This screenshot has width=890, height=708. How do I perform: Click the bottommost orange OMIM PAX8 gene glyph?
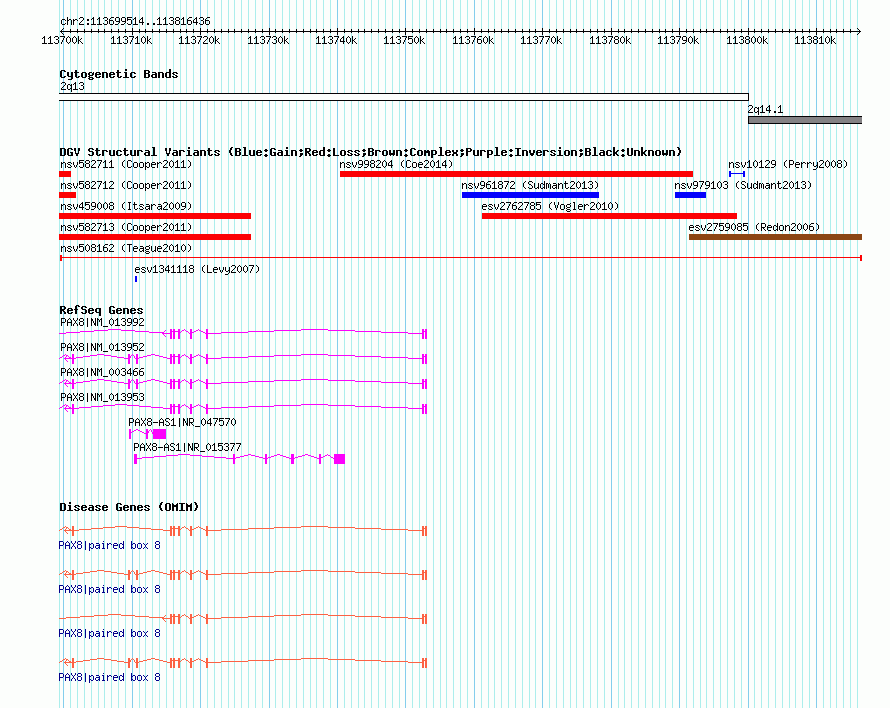[x=243, y=662]
